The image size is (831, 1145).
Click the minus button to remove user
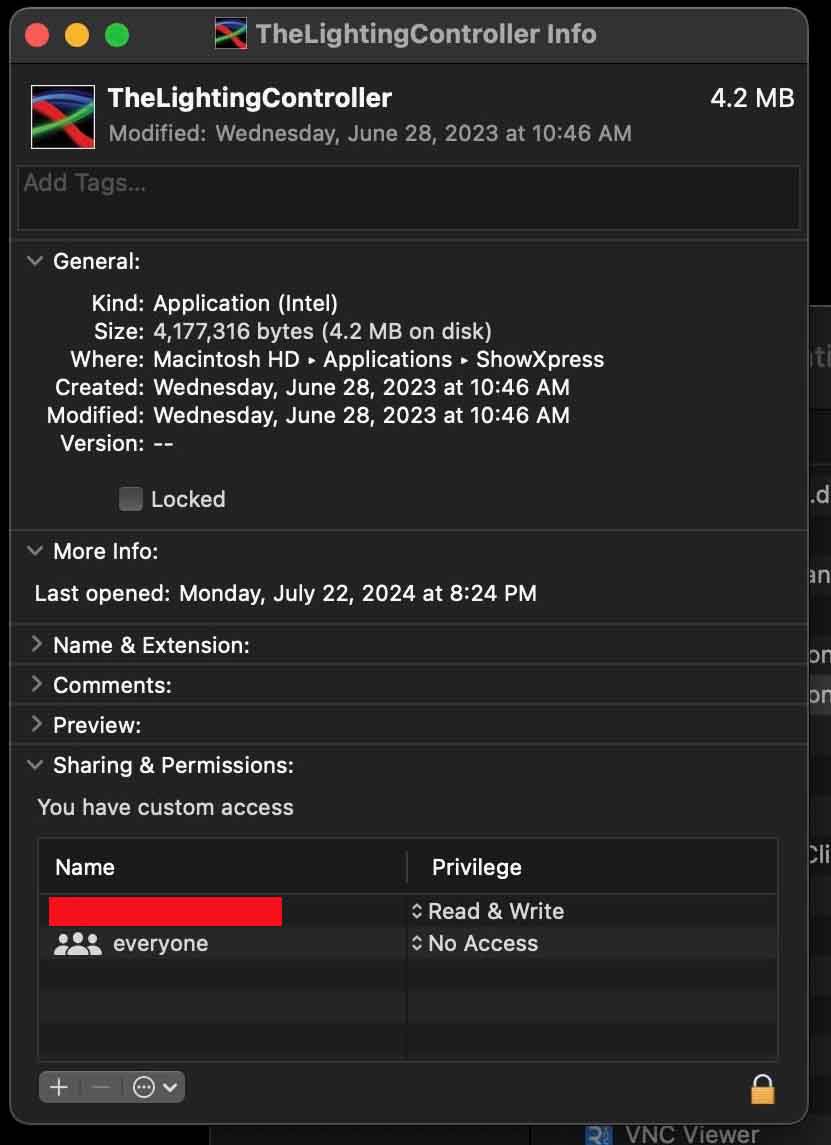click(100, 1087)
